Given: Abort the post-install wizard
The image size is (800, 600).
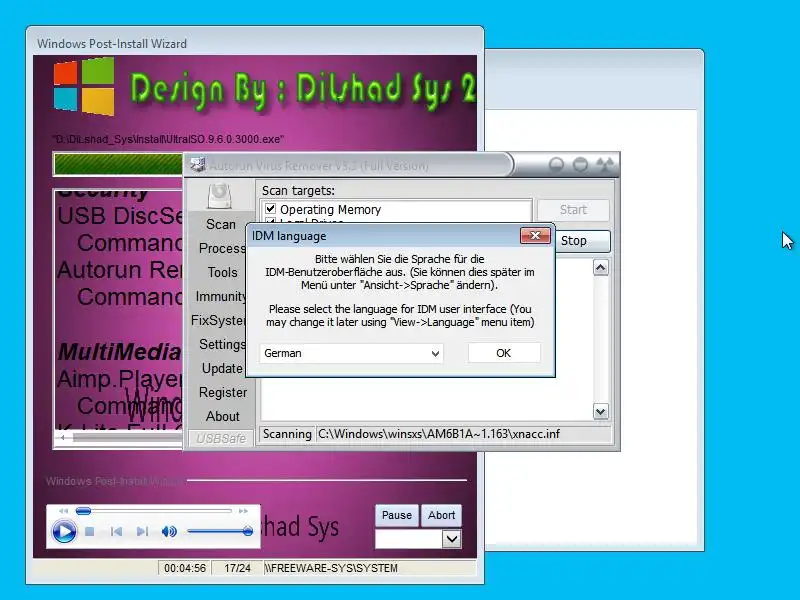Looking at the screenshot, I should [441, 515].
